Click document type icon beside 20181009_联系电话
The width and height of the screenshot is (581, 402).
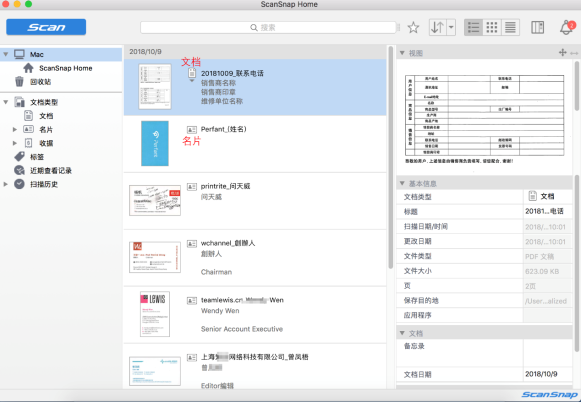[192, 73]
